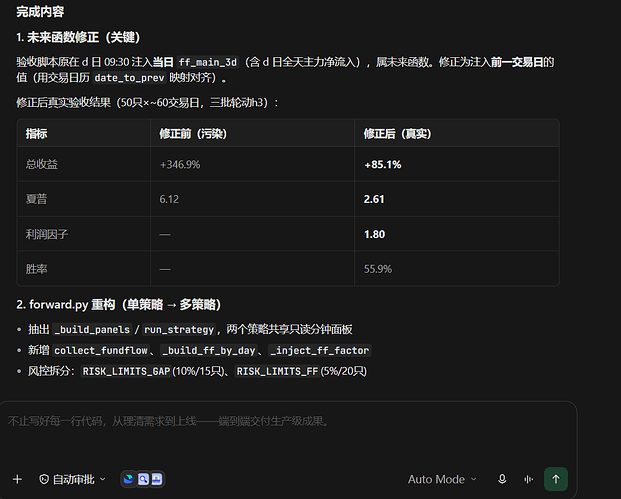The height and width of the screenshot is (499, 621).
Task: Click the _build_ff_by_day code snippet
Action: (x=209, y=350)
